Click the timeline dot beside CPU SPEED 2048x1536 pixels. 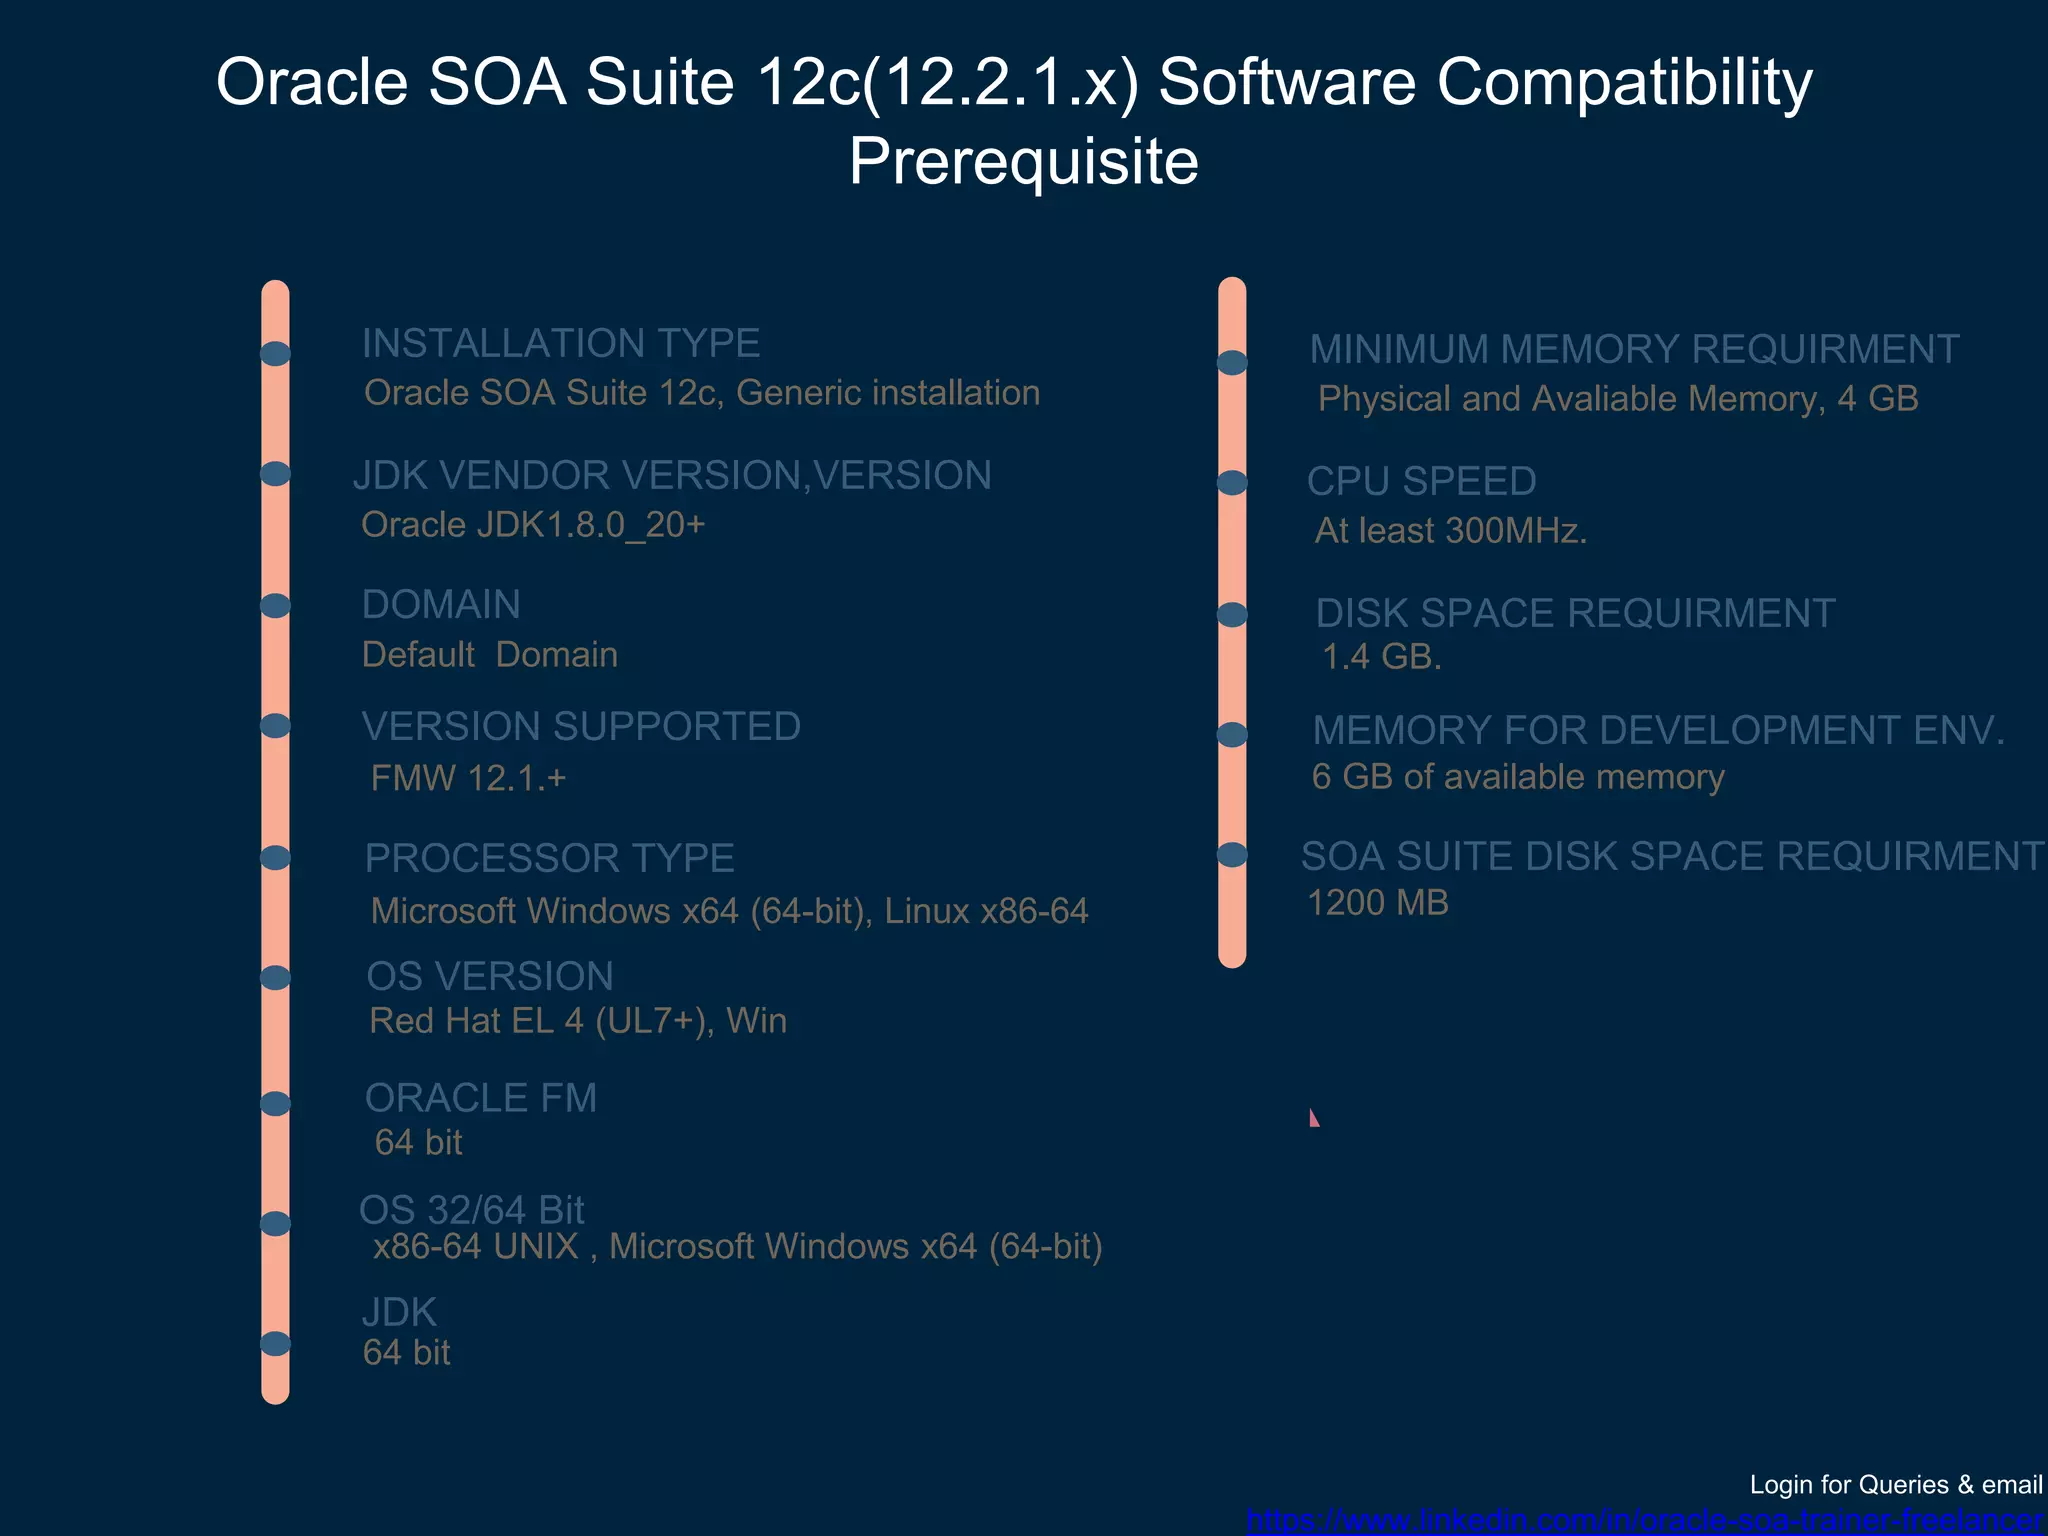1232,483
